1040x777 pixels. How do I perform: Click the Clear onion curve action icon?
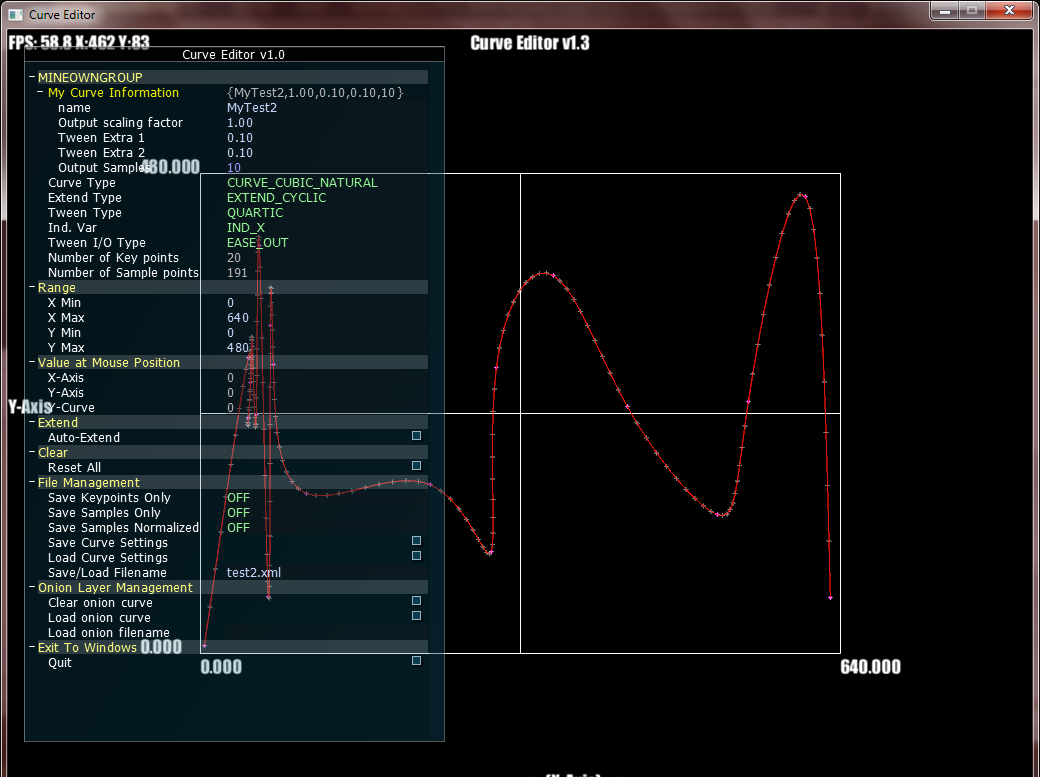(415, 601)
